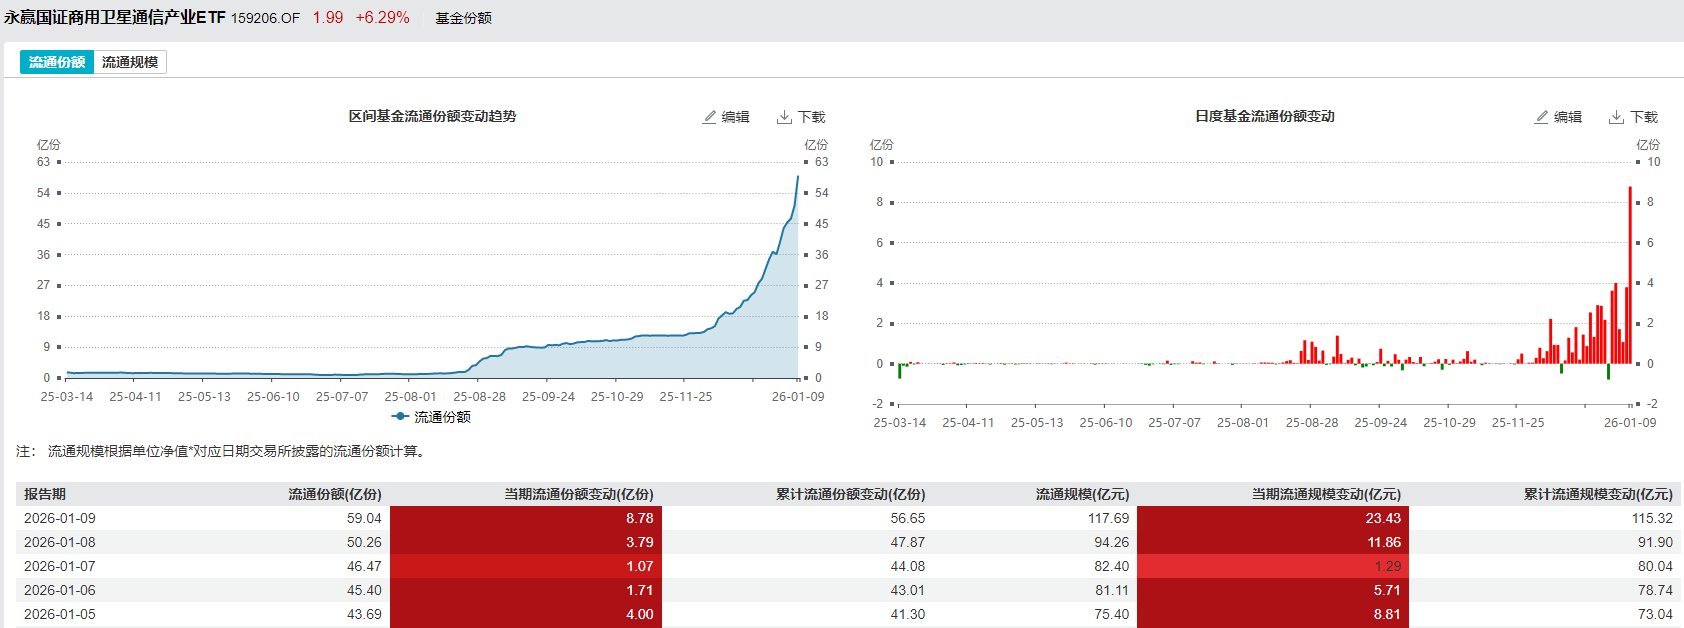Click 累计流通规模变动(亿元) column header
1684x628 pixels.
(1598, 494)
